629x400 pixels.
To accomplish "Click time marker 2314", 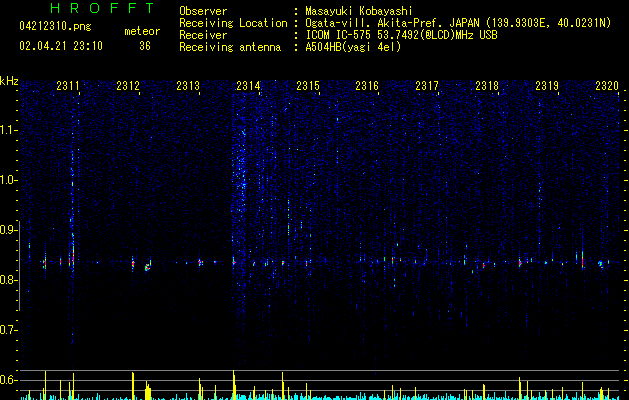I will coord(248,85).
